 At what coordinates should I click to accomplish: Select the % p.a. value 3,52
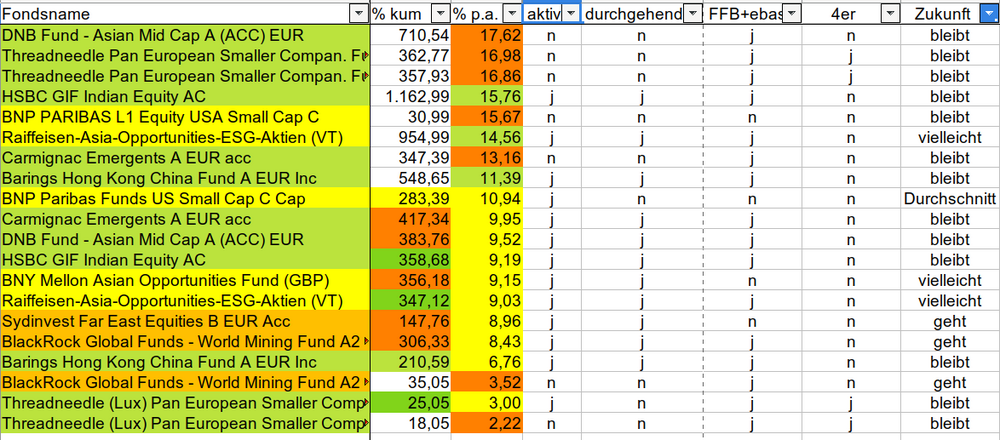pos(487,383)
